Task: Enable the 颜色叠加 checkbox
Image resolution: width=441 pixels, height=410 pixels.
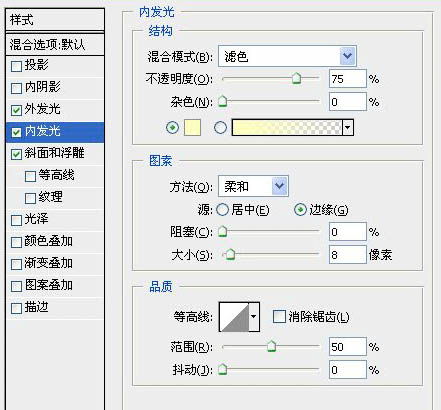Action: pyautogui.click(x=16, y=242)
